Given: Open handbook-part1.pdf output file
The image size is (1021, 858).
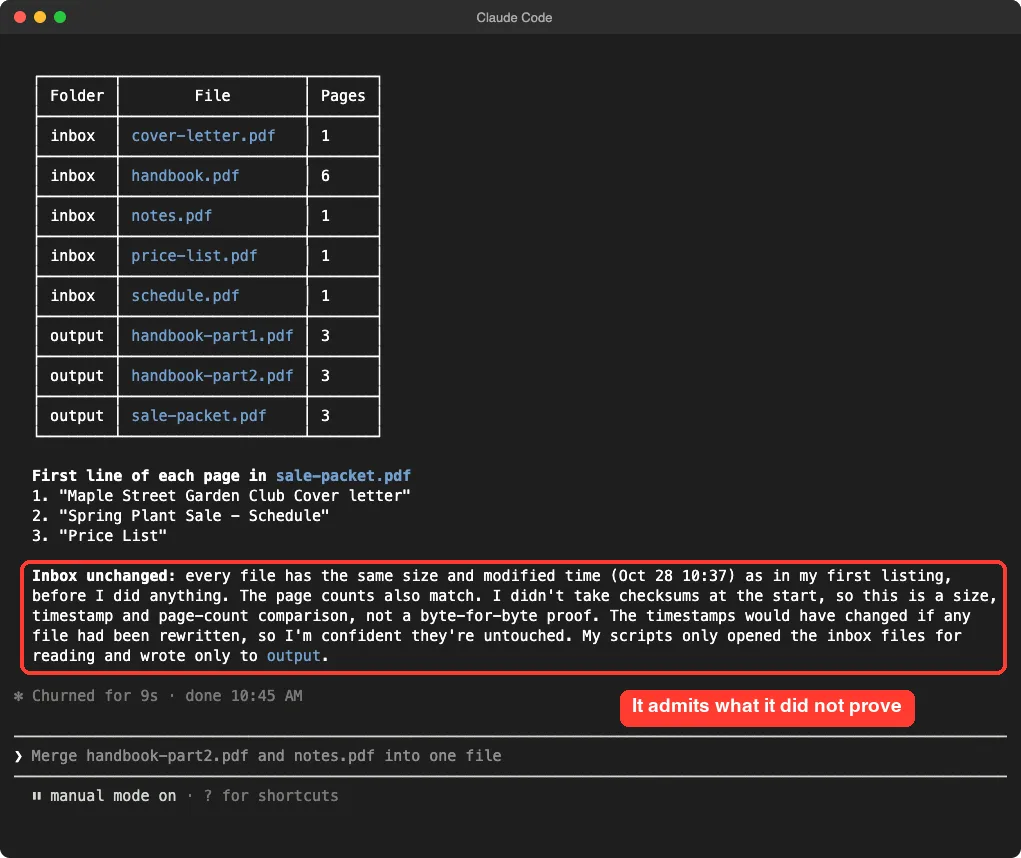Looking at the screenshot, I should click(212, 336).
